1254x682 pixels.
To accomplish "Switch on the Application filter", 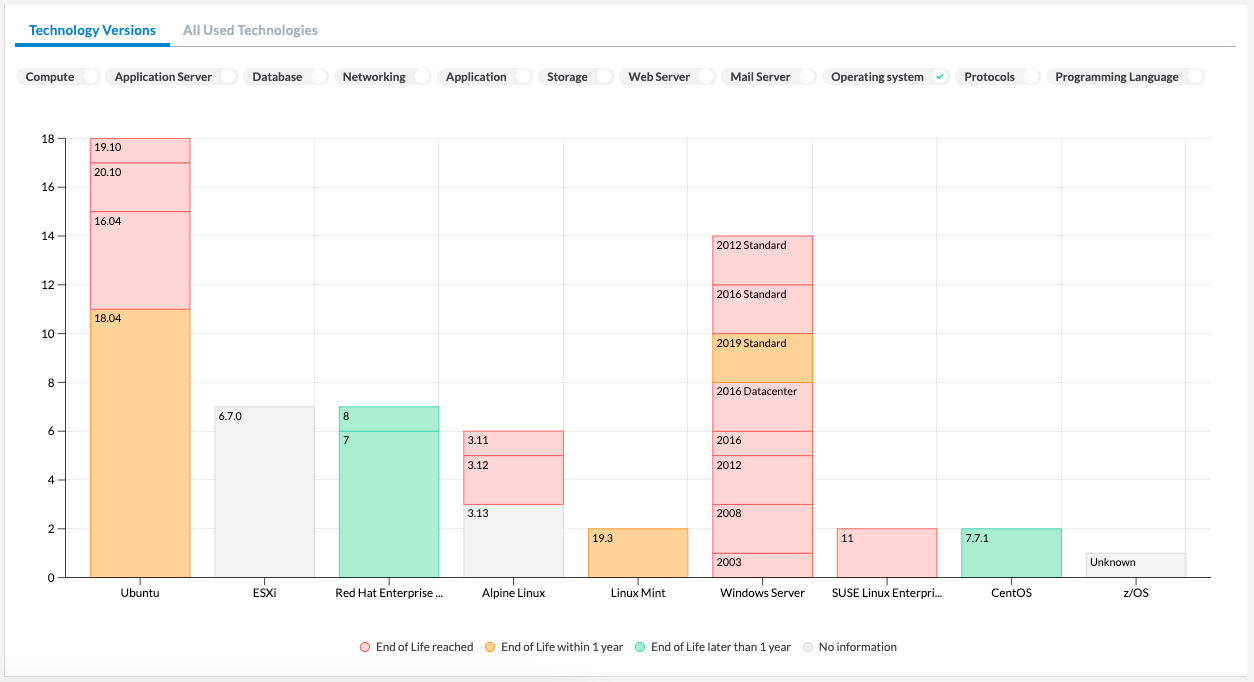I will click(523, 77).
